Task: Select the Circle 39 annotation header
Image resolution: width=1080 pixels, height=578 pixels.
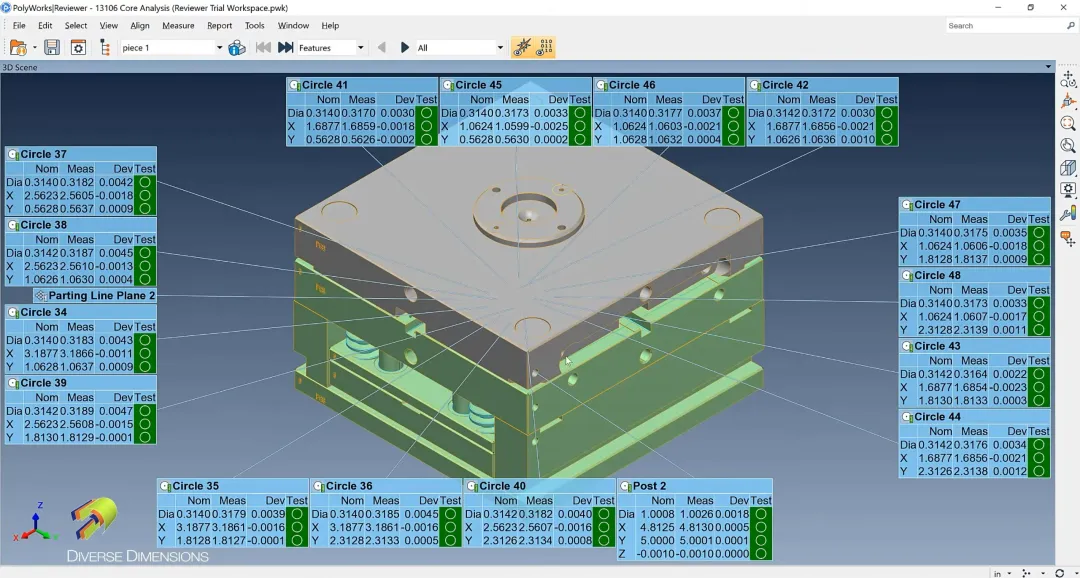Action: click(x=81, y=382)
